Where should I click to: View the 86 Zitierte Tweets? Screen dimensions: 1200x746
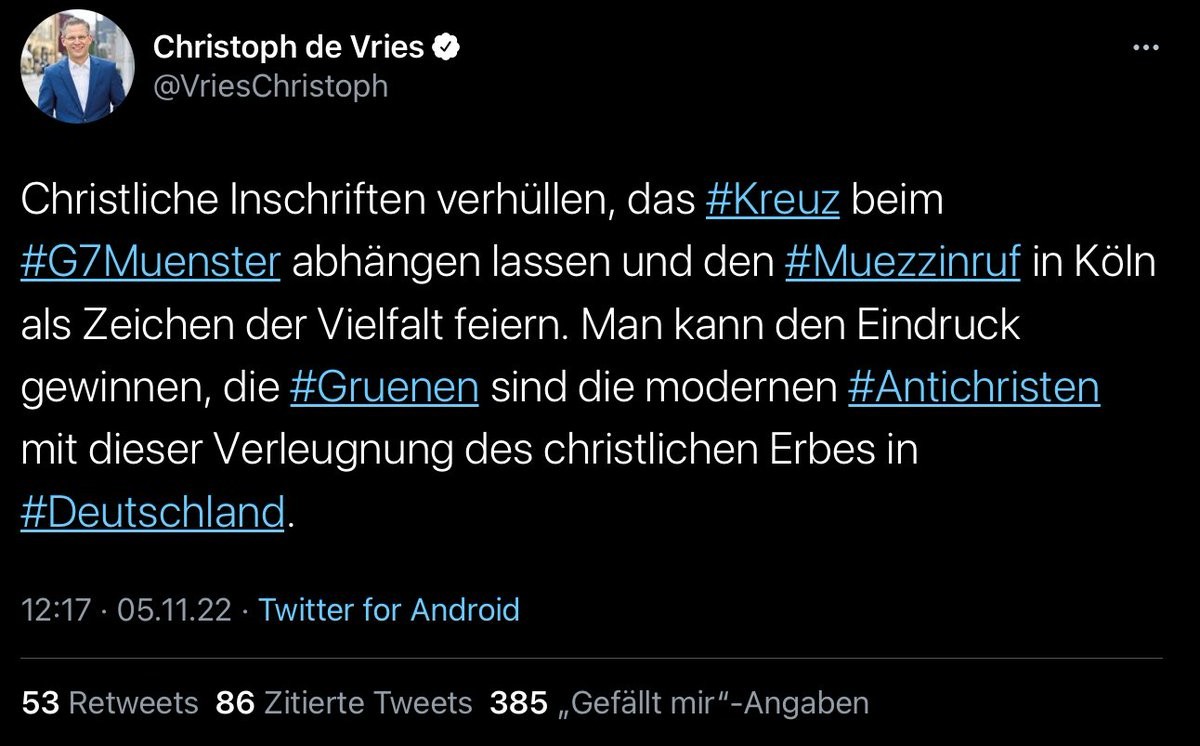(343, 703)
